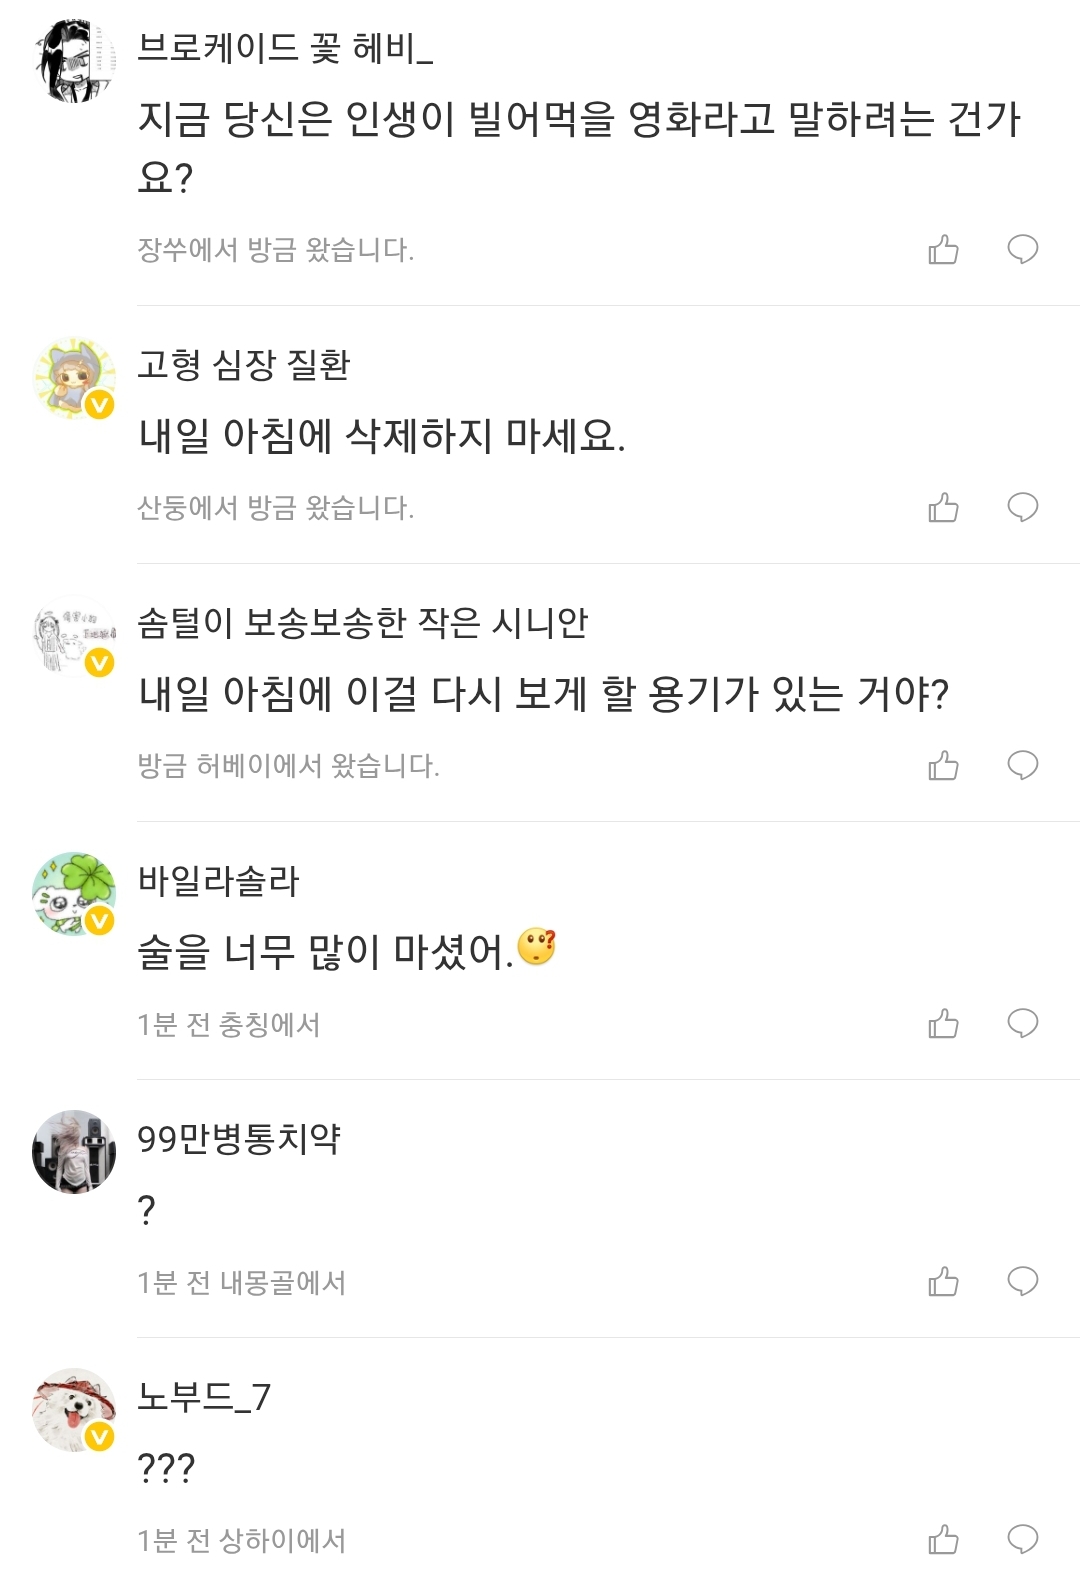1080x1591 pixels.
Task: Reply to 브로케이드 꽃 헤비_ comment
Action: [1022, 249]
